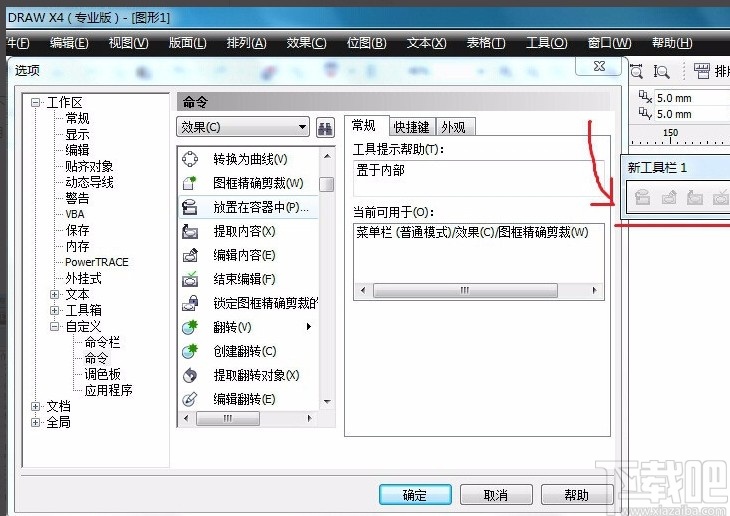Click the 结束编辑(F) command icon
The image size is (730, 516).
(190, 279)
